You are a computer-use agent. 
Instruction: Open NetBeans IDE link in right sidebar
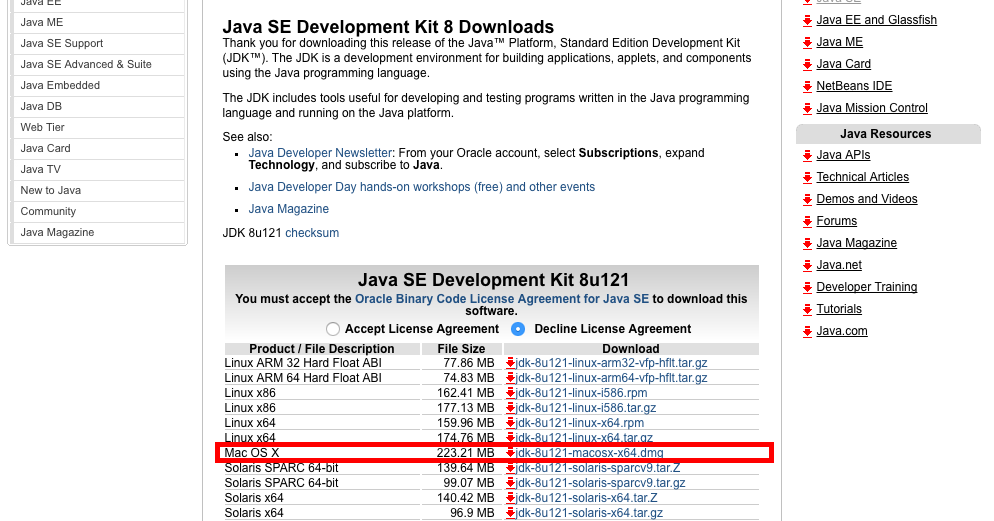click(854, 86)
